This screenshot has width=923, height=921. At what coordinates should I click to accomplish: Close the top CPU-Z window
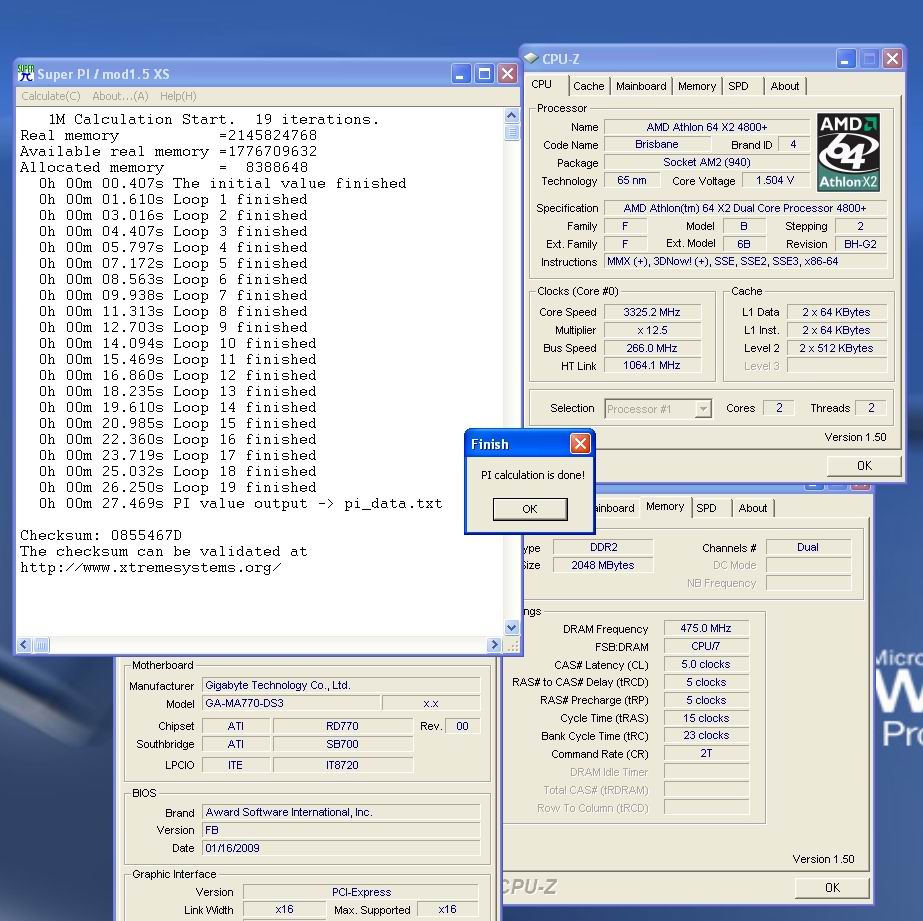click(x=892, y=58)
